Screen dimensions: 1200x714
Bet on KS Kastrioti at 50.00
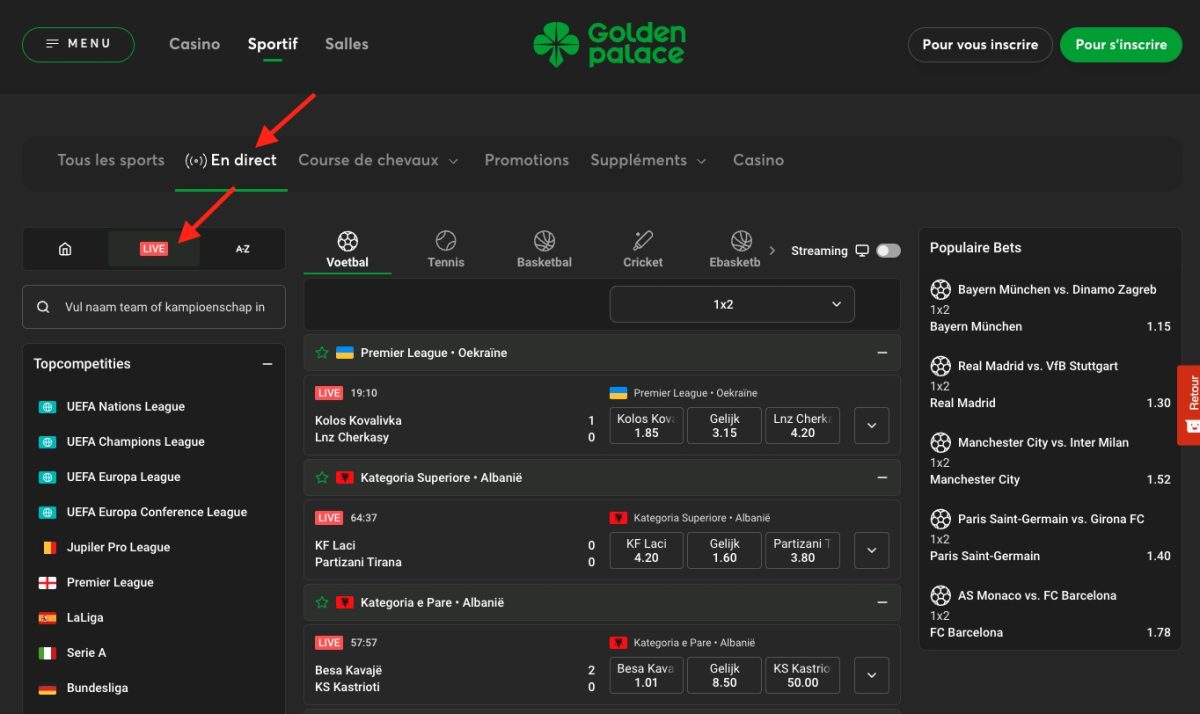[803, 675]
